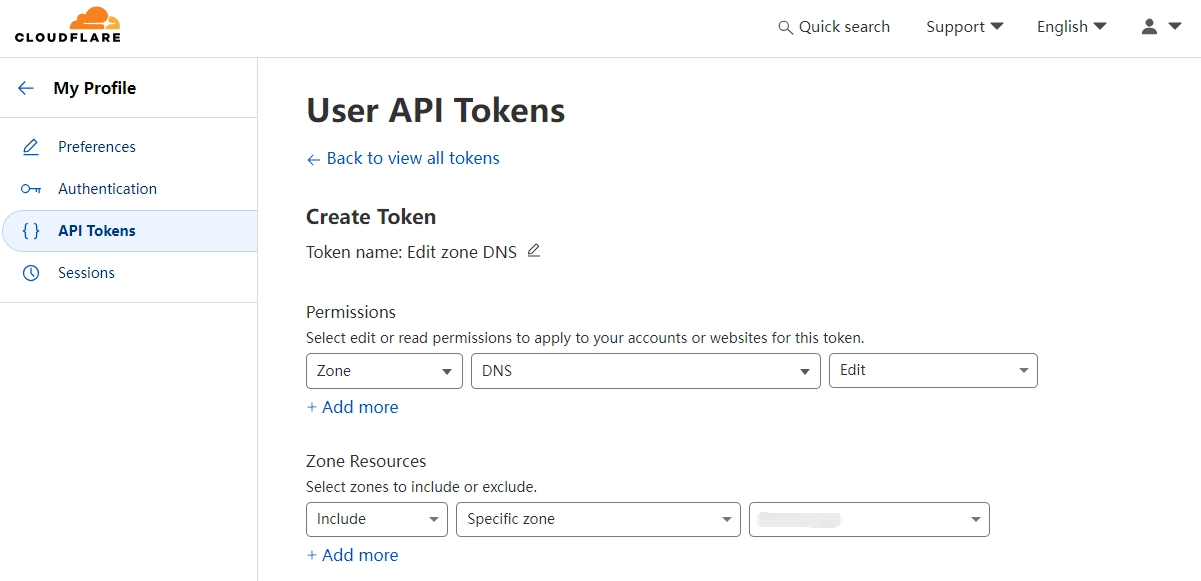Click the 'User API Tokens' heading
The width and height of the screenshot is (1201, 581).
pos(435,110)
